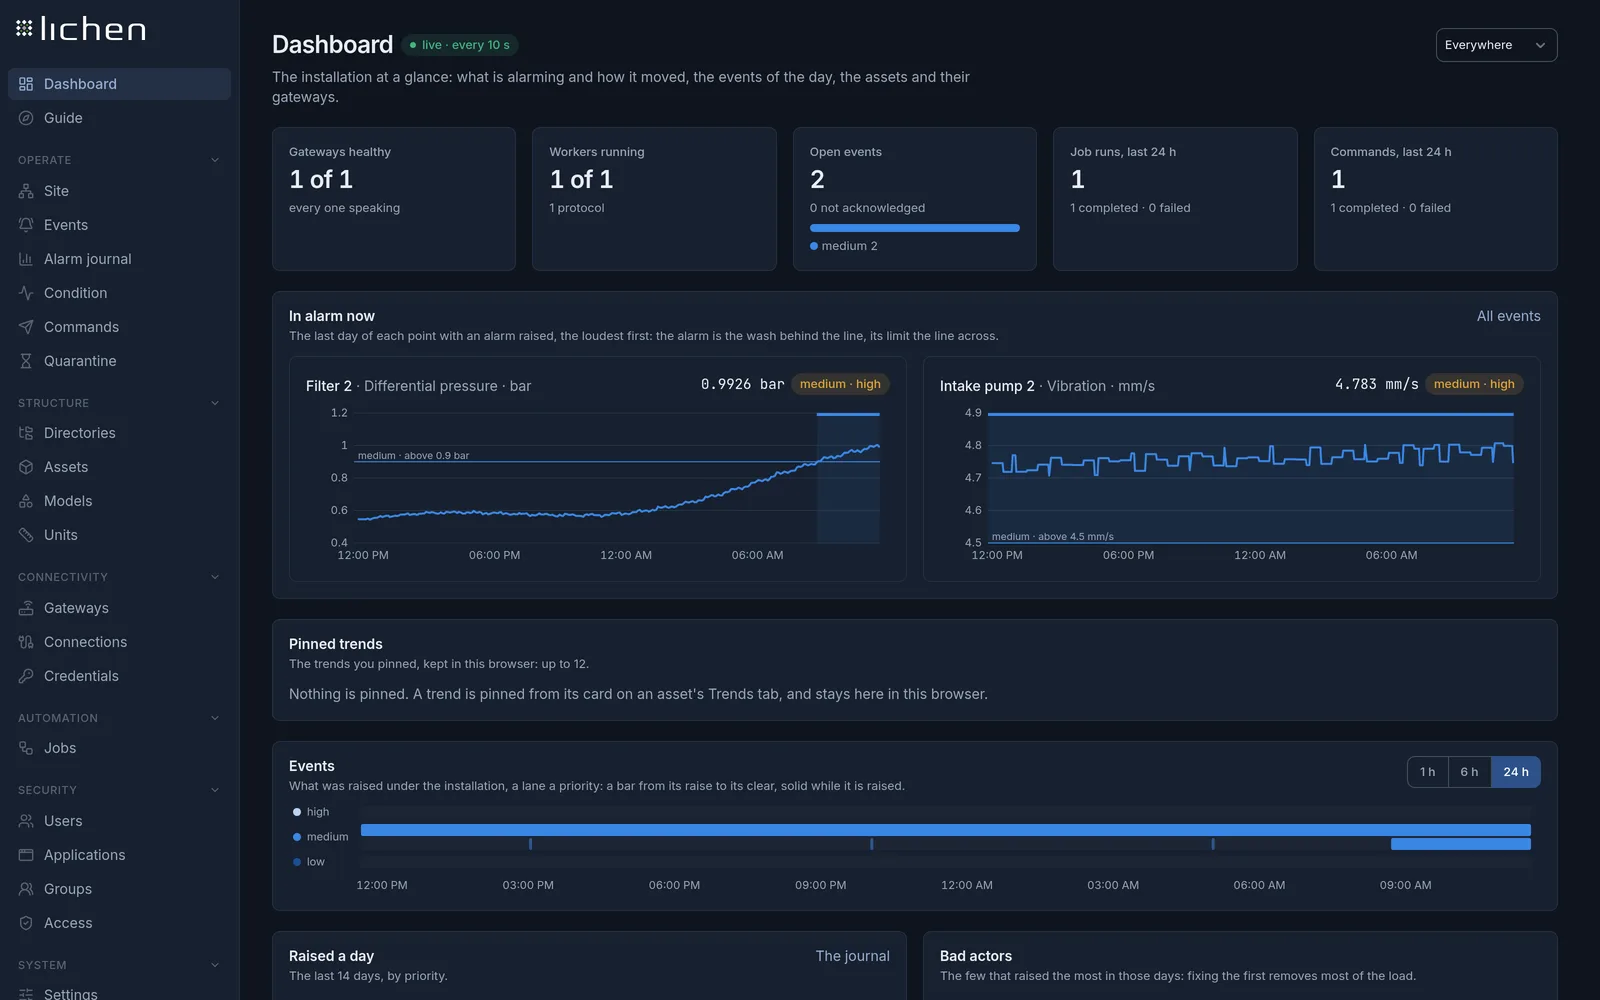The image size is (1600, 1000).
Task: Click the Dashboard icon in sidebar
Action: (26, 84)
